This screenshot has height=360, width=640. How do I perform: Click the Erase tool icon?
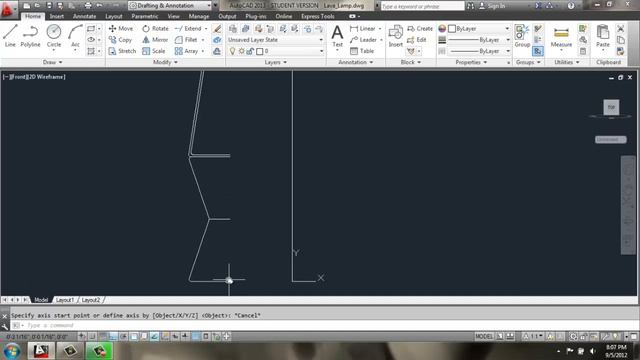[217, 29]
